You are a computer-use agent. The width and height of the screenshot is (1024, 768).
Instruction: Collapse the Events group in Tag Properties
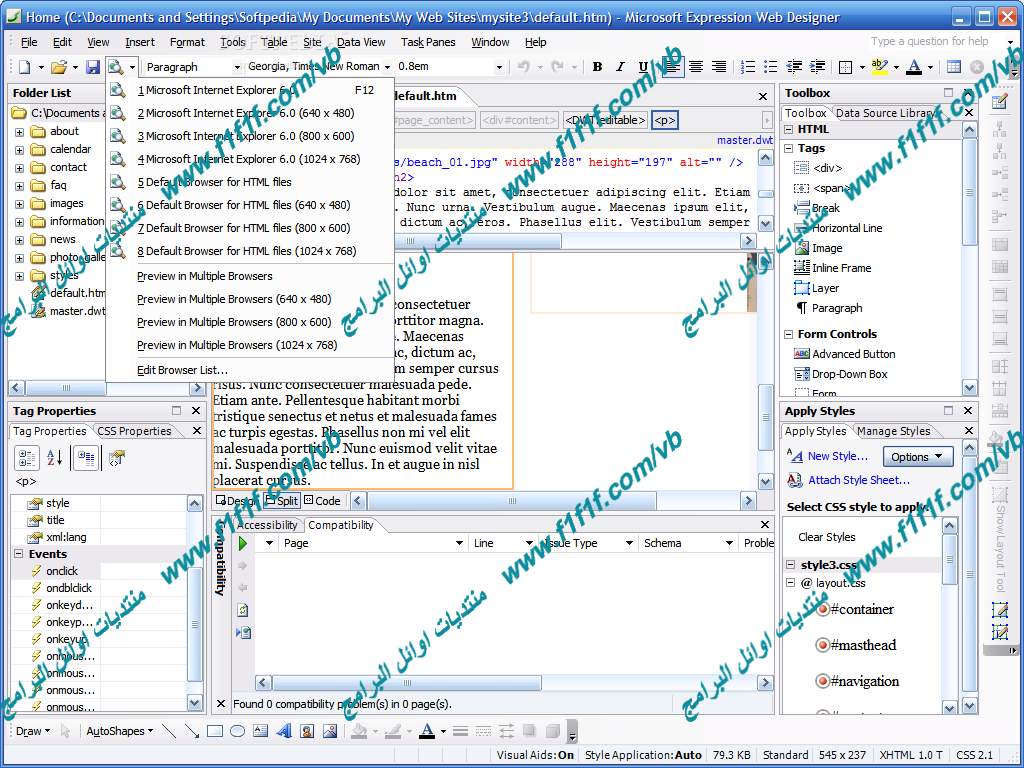[x=19, y=554]
